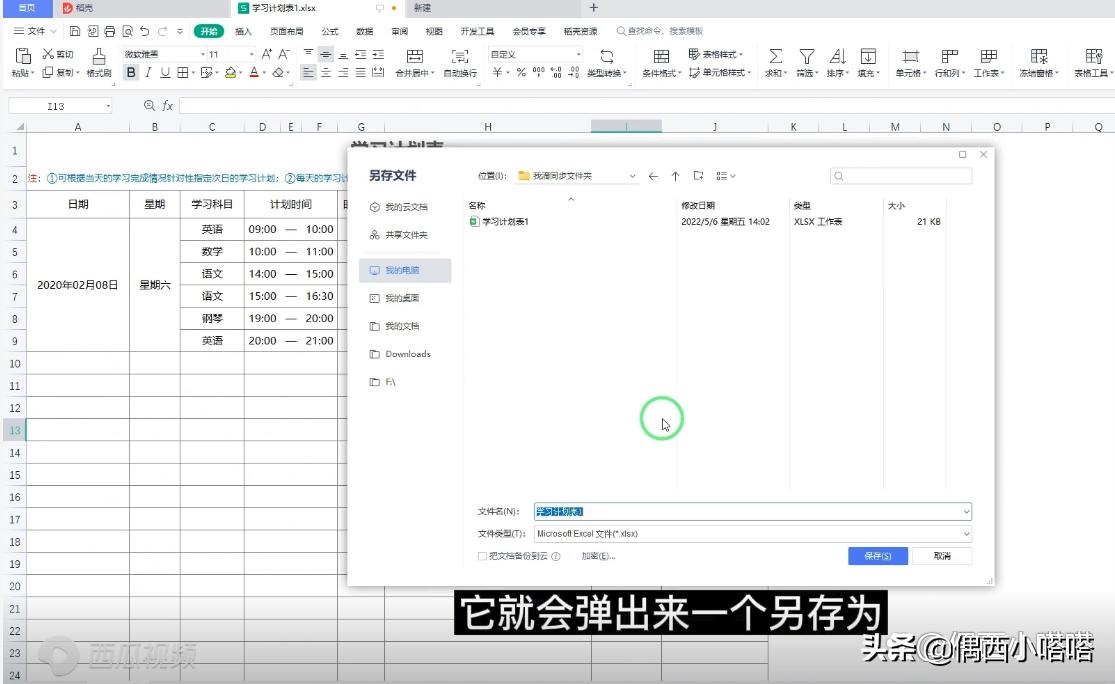Switch to the 数据 ribbon tab
Viewport: 1115px width, 684px height.
pos(365,30)
